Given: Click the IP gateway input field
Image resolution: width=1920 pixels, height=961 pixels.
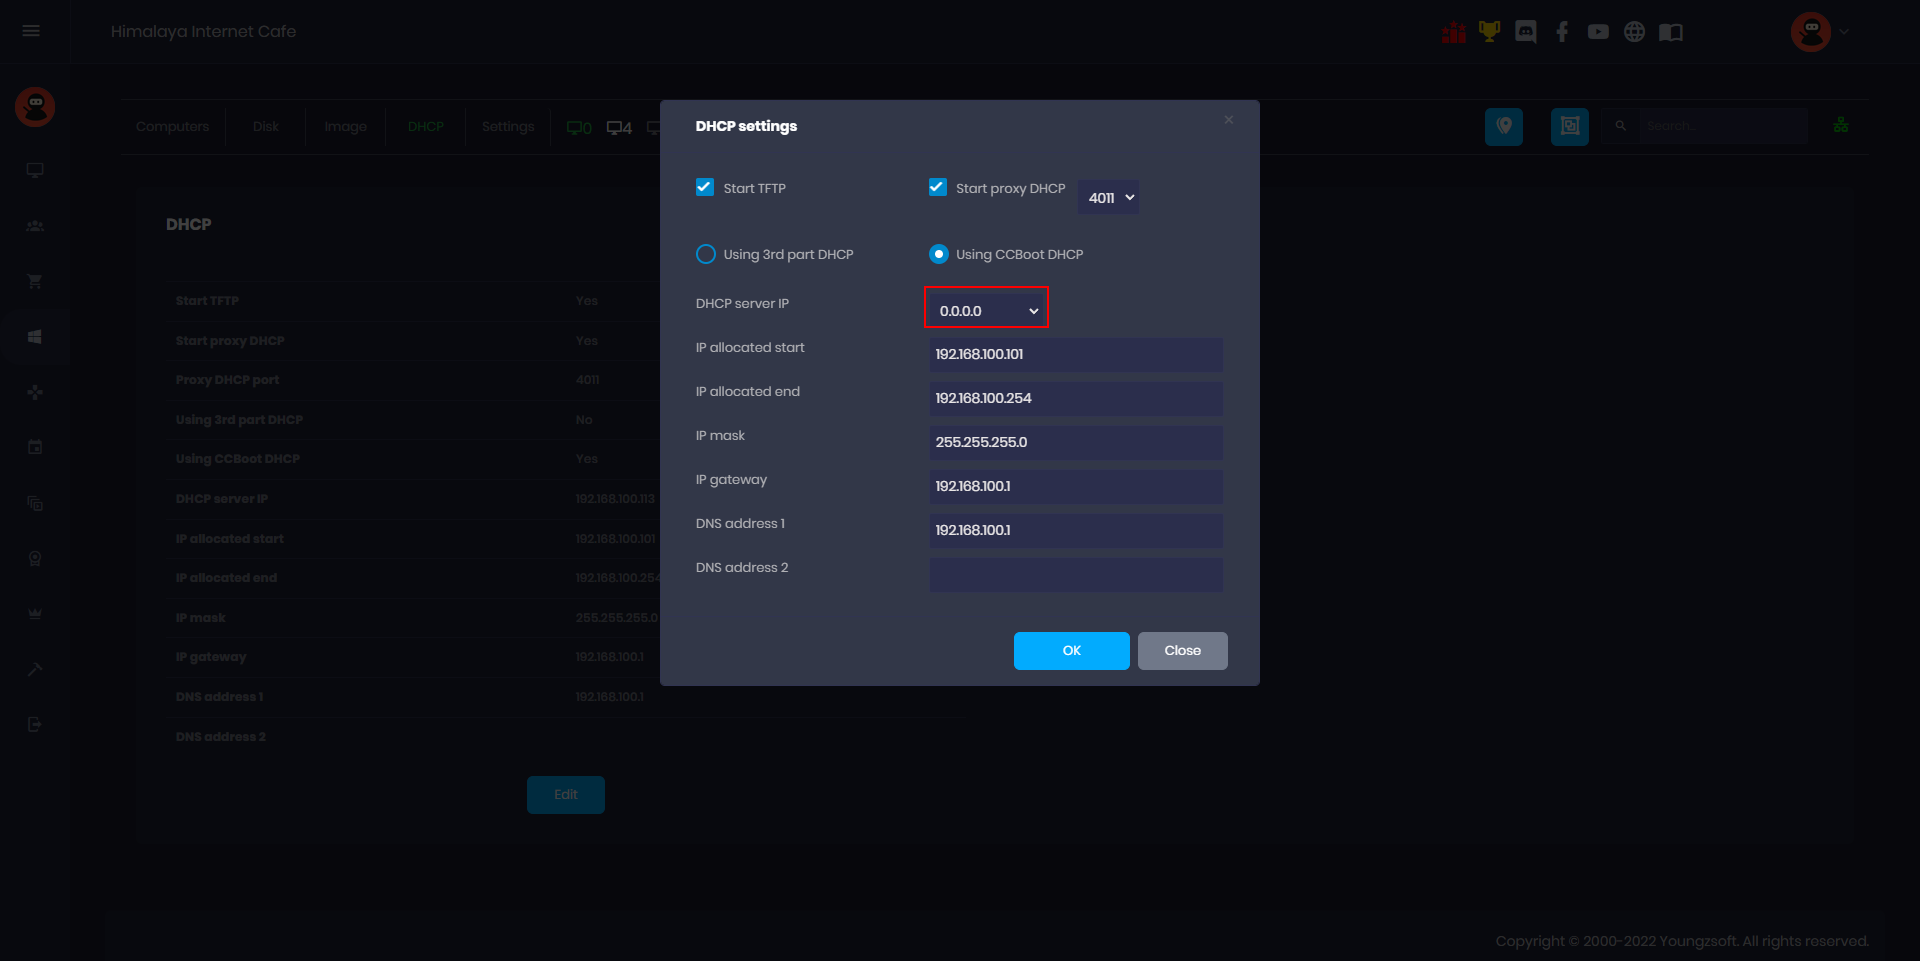Looking at the screenshot, I should [1075, 487].
